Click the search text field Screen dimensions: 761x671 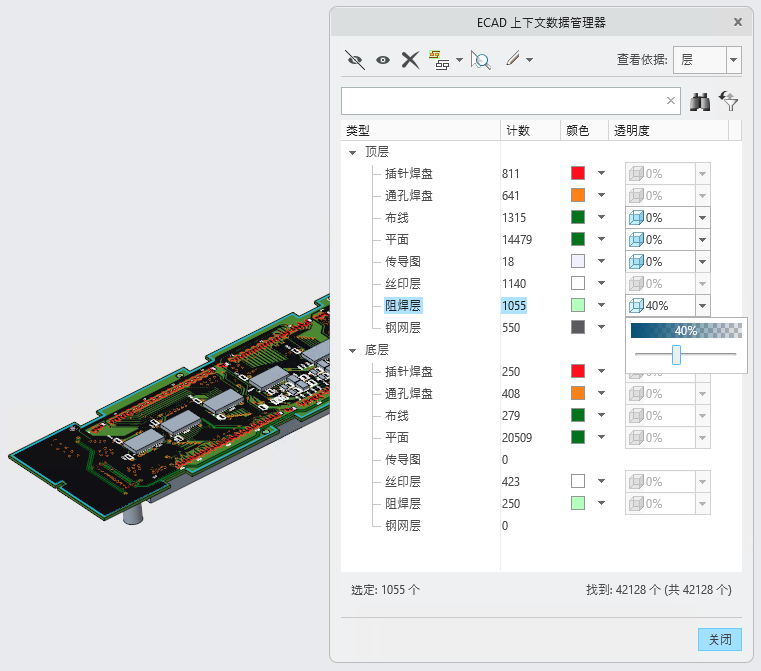click(511, 101)
